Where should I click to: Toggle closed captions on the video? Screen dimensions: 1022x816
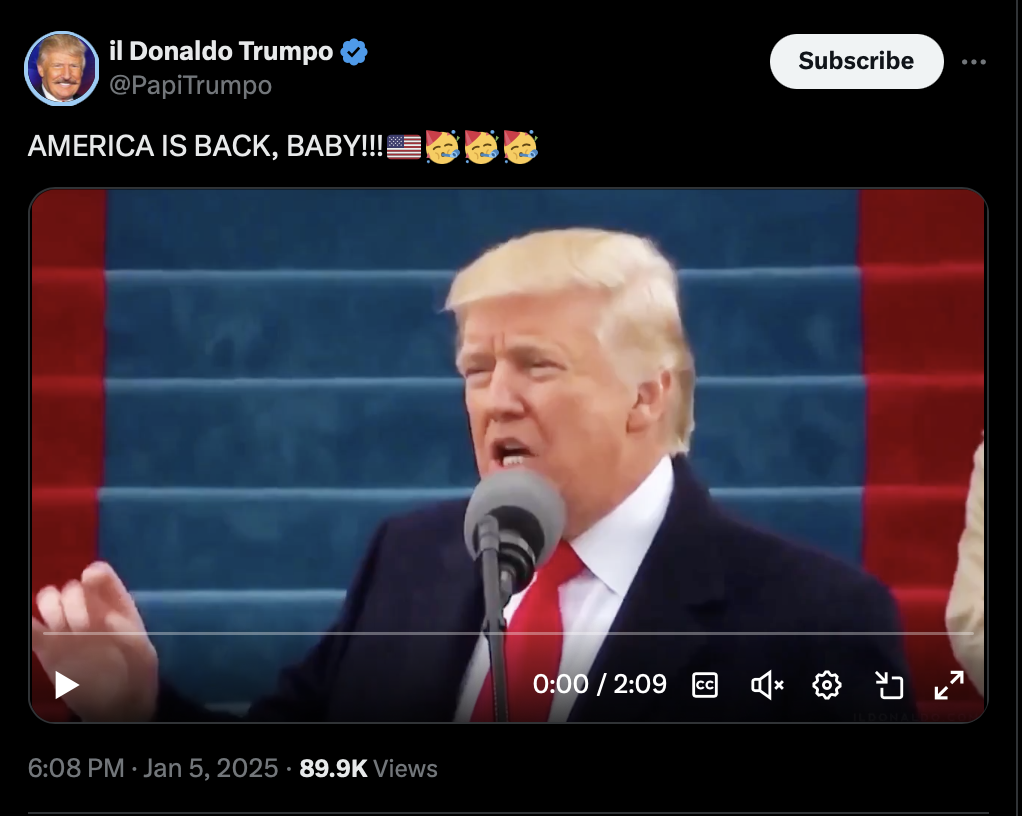click(x=705, y=685)
